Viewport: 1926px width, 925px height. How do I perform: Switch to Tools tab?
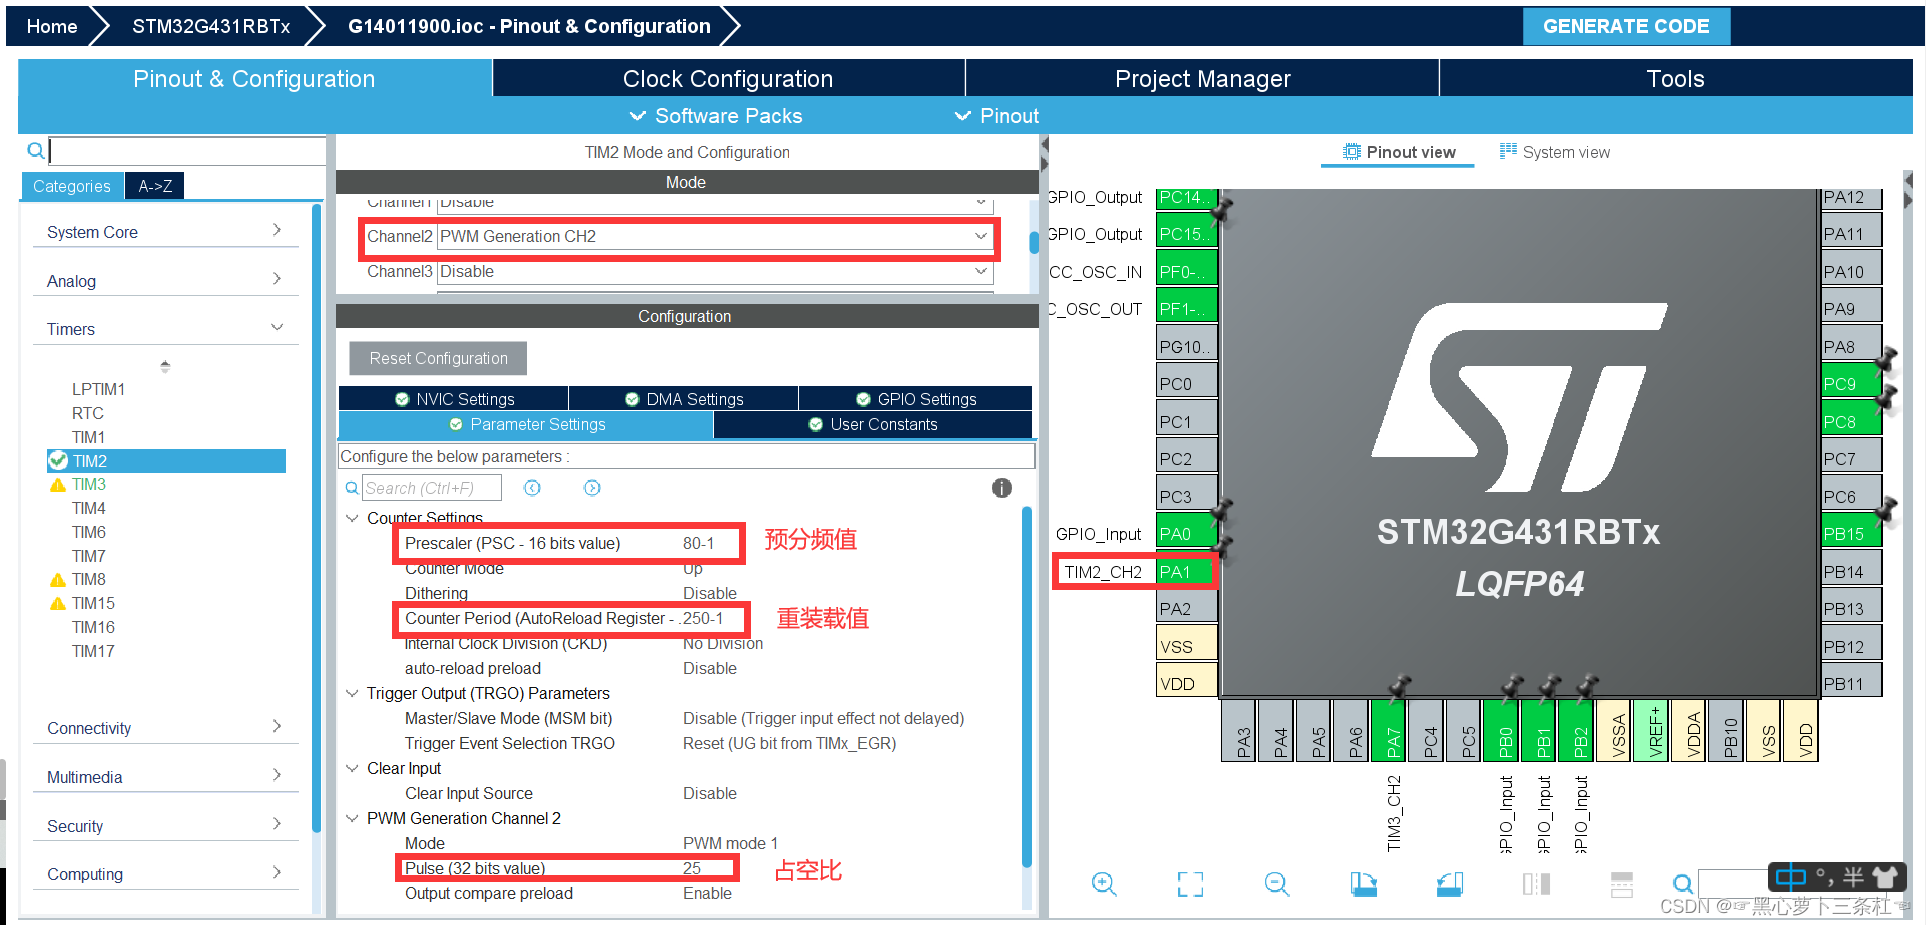pyautogui.click(x=1676, y=78)
